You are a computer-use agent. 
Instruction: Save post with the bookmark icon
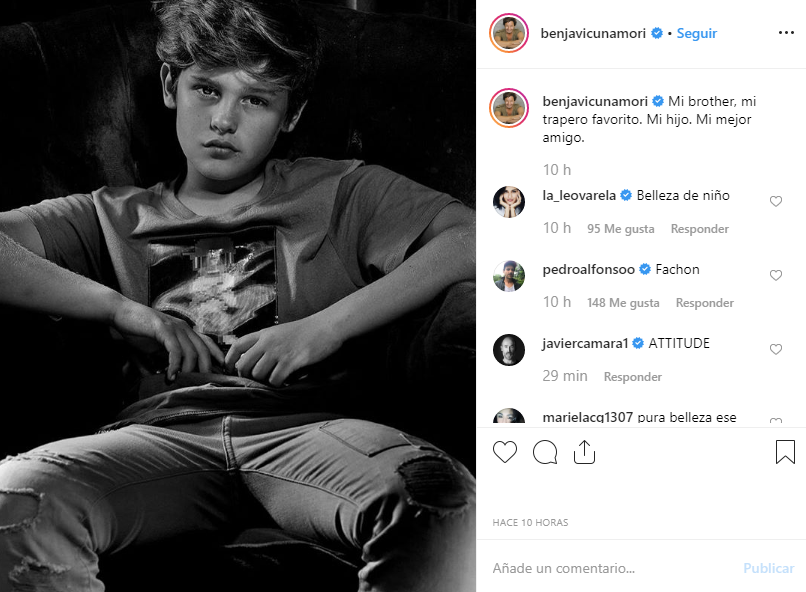pos(785,453)
